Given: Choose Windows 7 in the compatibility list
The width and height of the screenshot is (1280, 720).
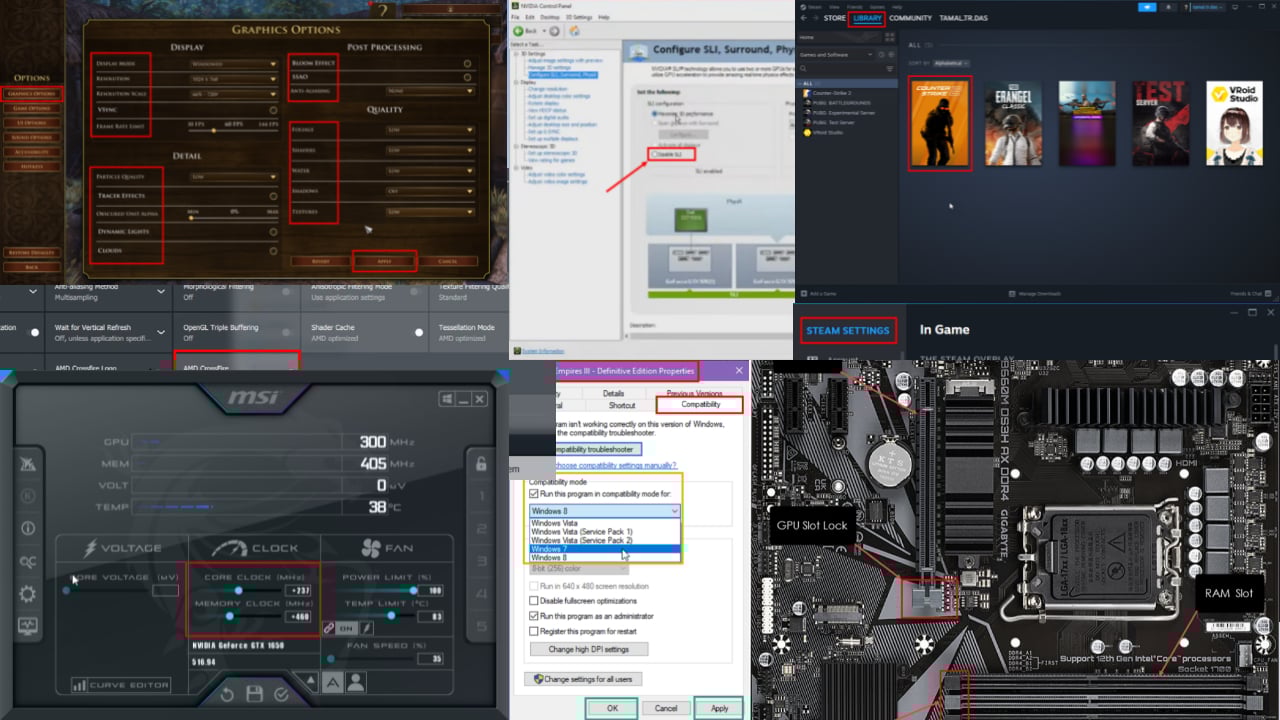Looking at the screenshot, I should click(604, 549).
